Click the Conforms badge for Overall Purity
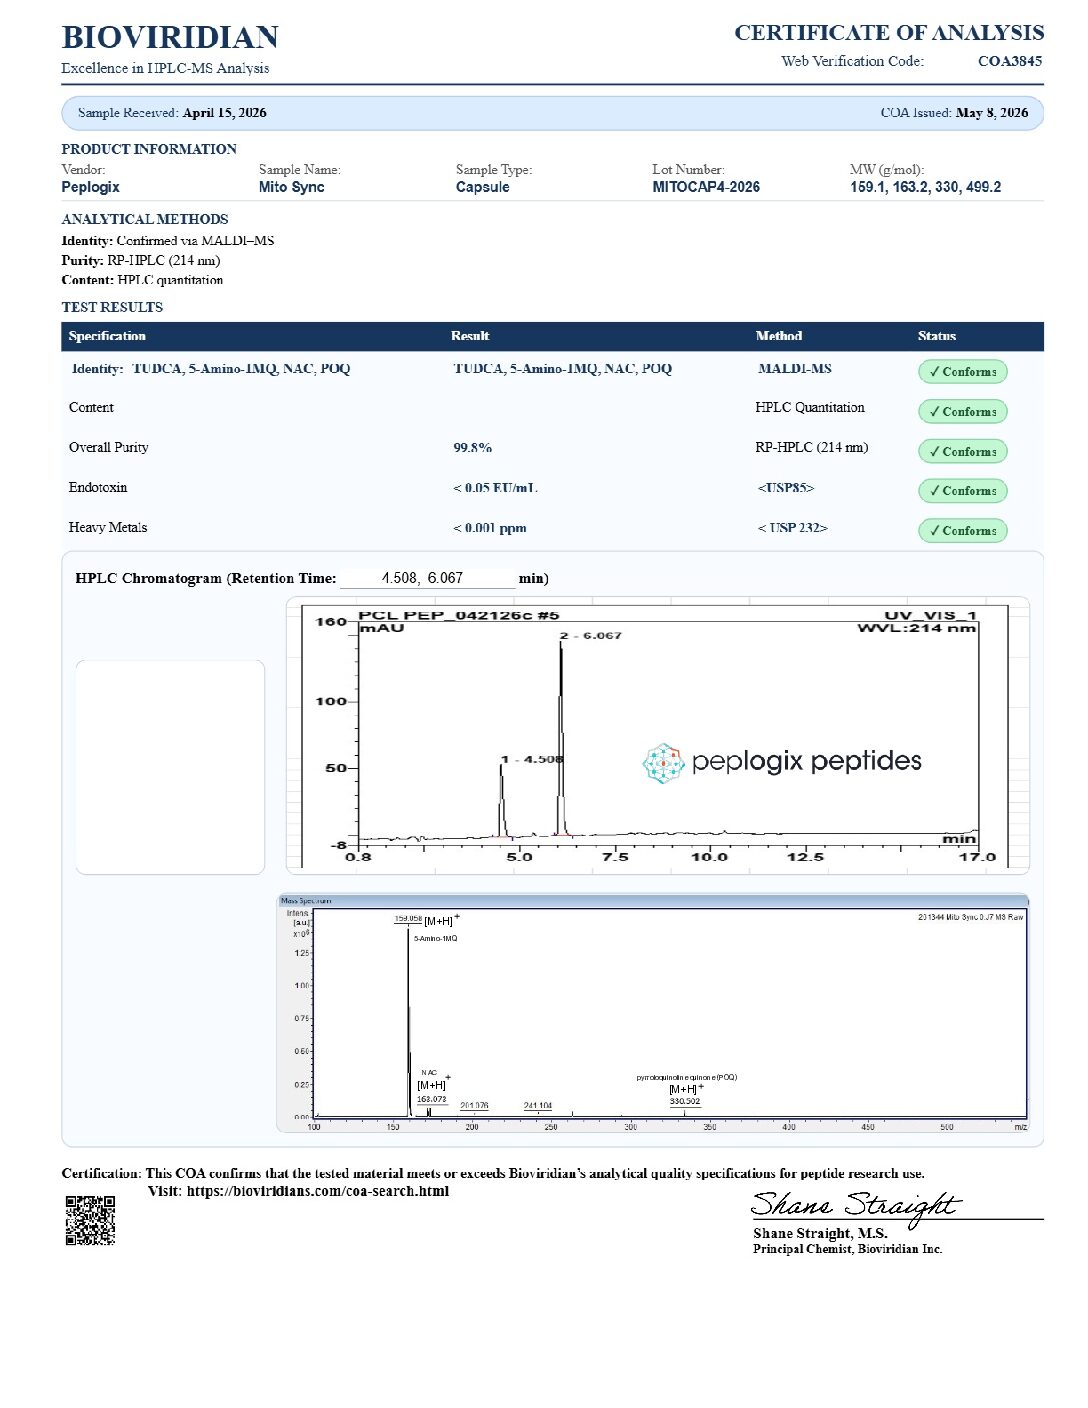The image size is (1088, 1408). [962, 451]
